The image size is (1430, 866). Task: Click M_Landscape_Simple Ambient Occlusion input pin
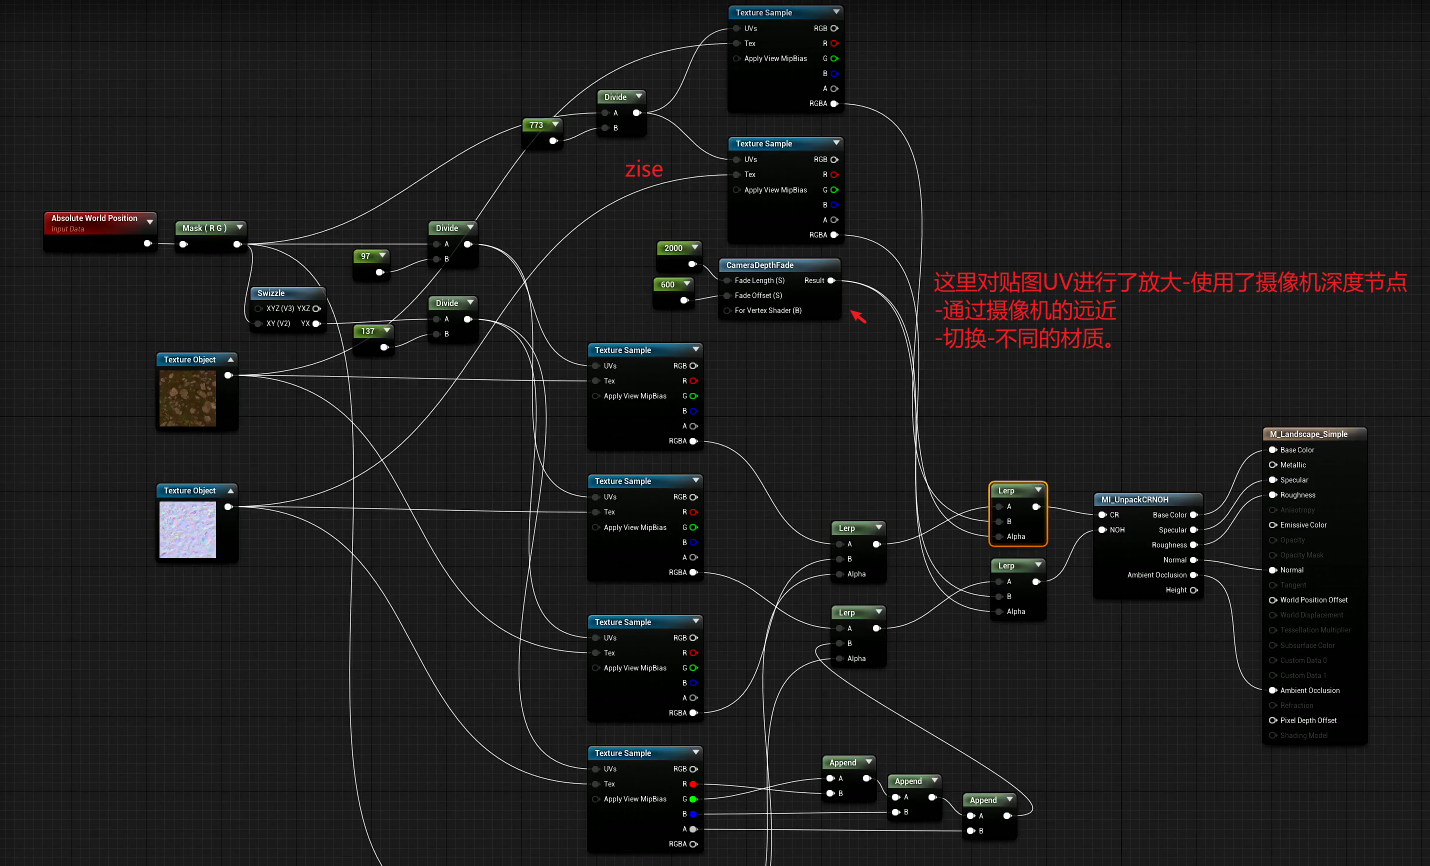click(x=1273, y=690)
